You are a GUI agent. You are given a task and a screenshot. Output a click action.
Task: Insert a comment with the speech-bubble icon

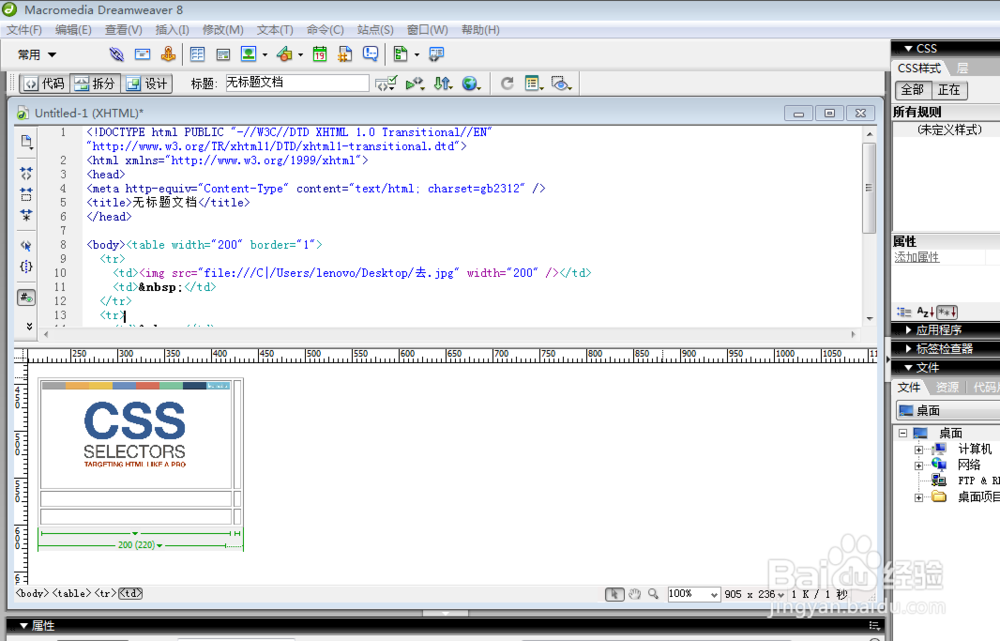[371, 55]
